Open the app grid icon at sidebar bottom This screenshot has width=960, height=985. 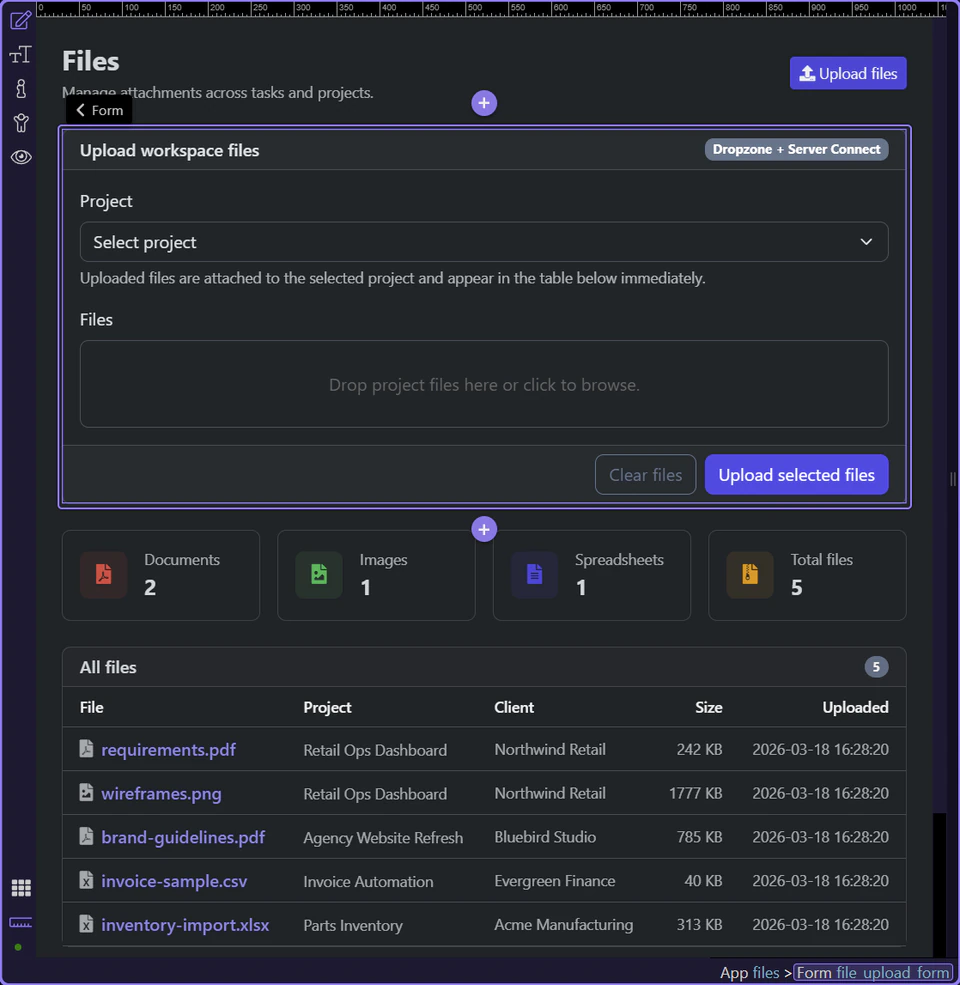pyautogui.click(x=20, y=887)
